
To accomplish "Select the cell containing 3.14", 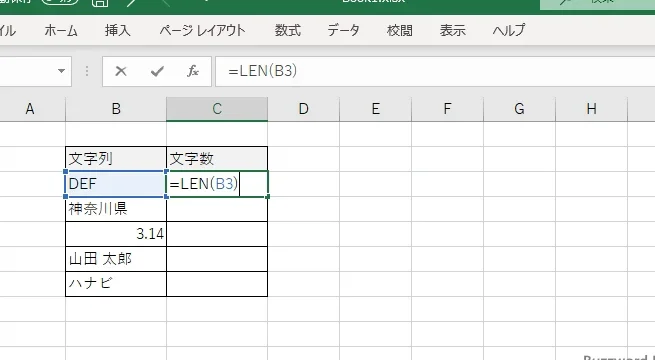I will pyautogui.click(x=116, y=234).
